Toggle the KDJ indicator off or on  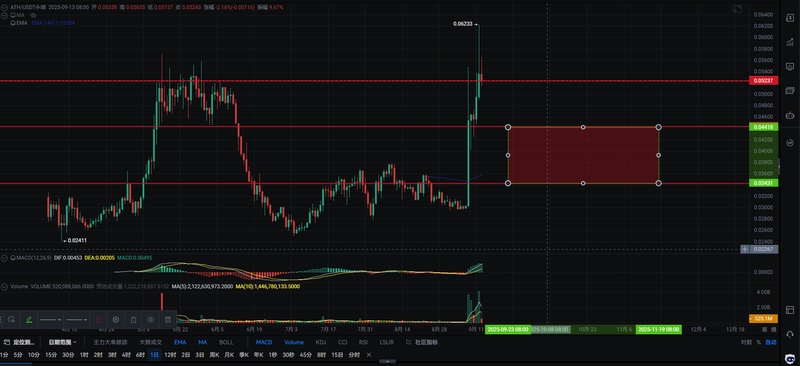(x=321, y=342)
